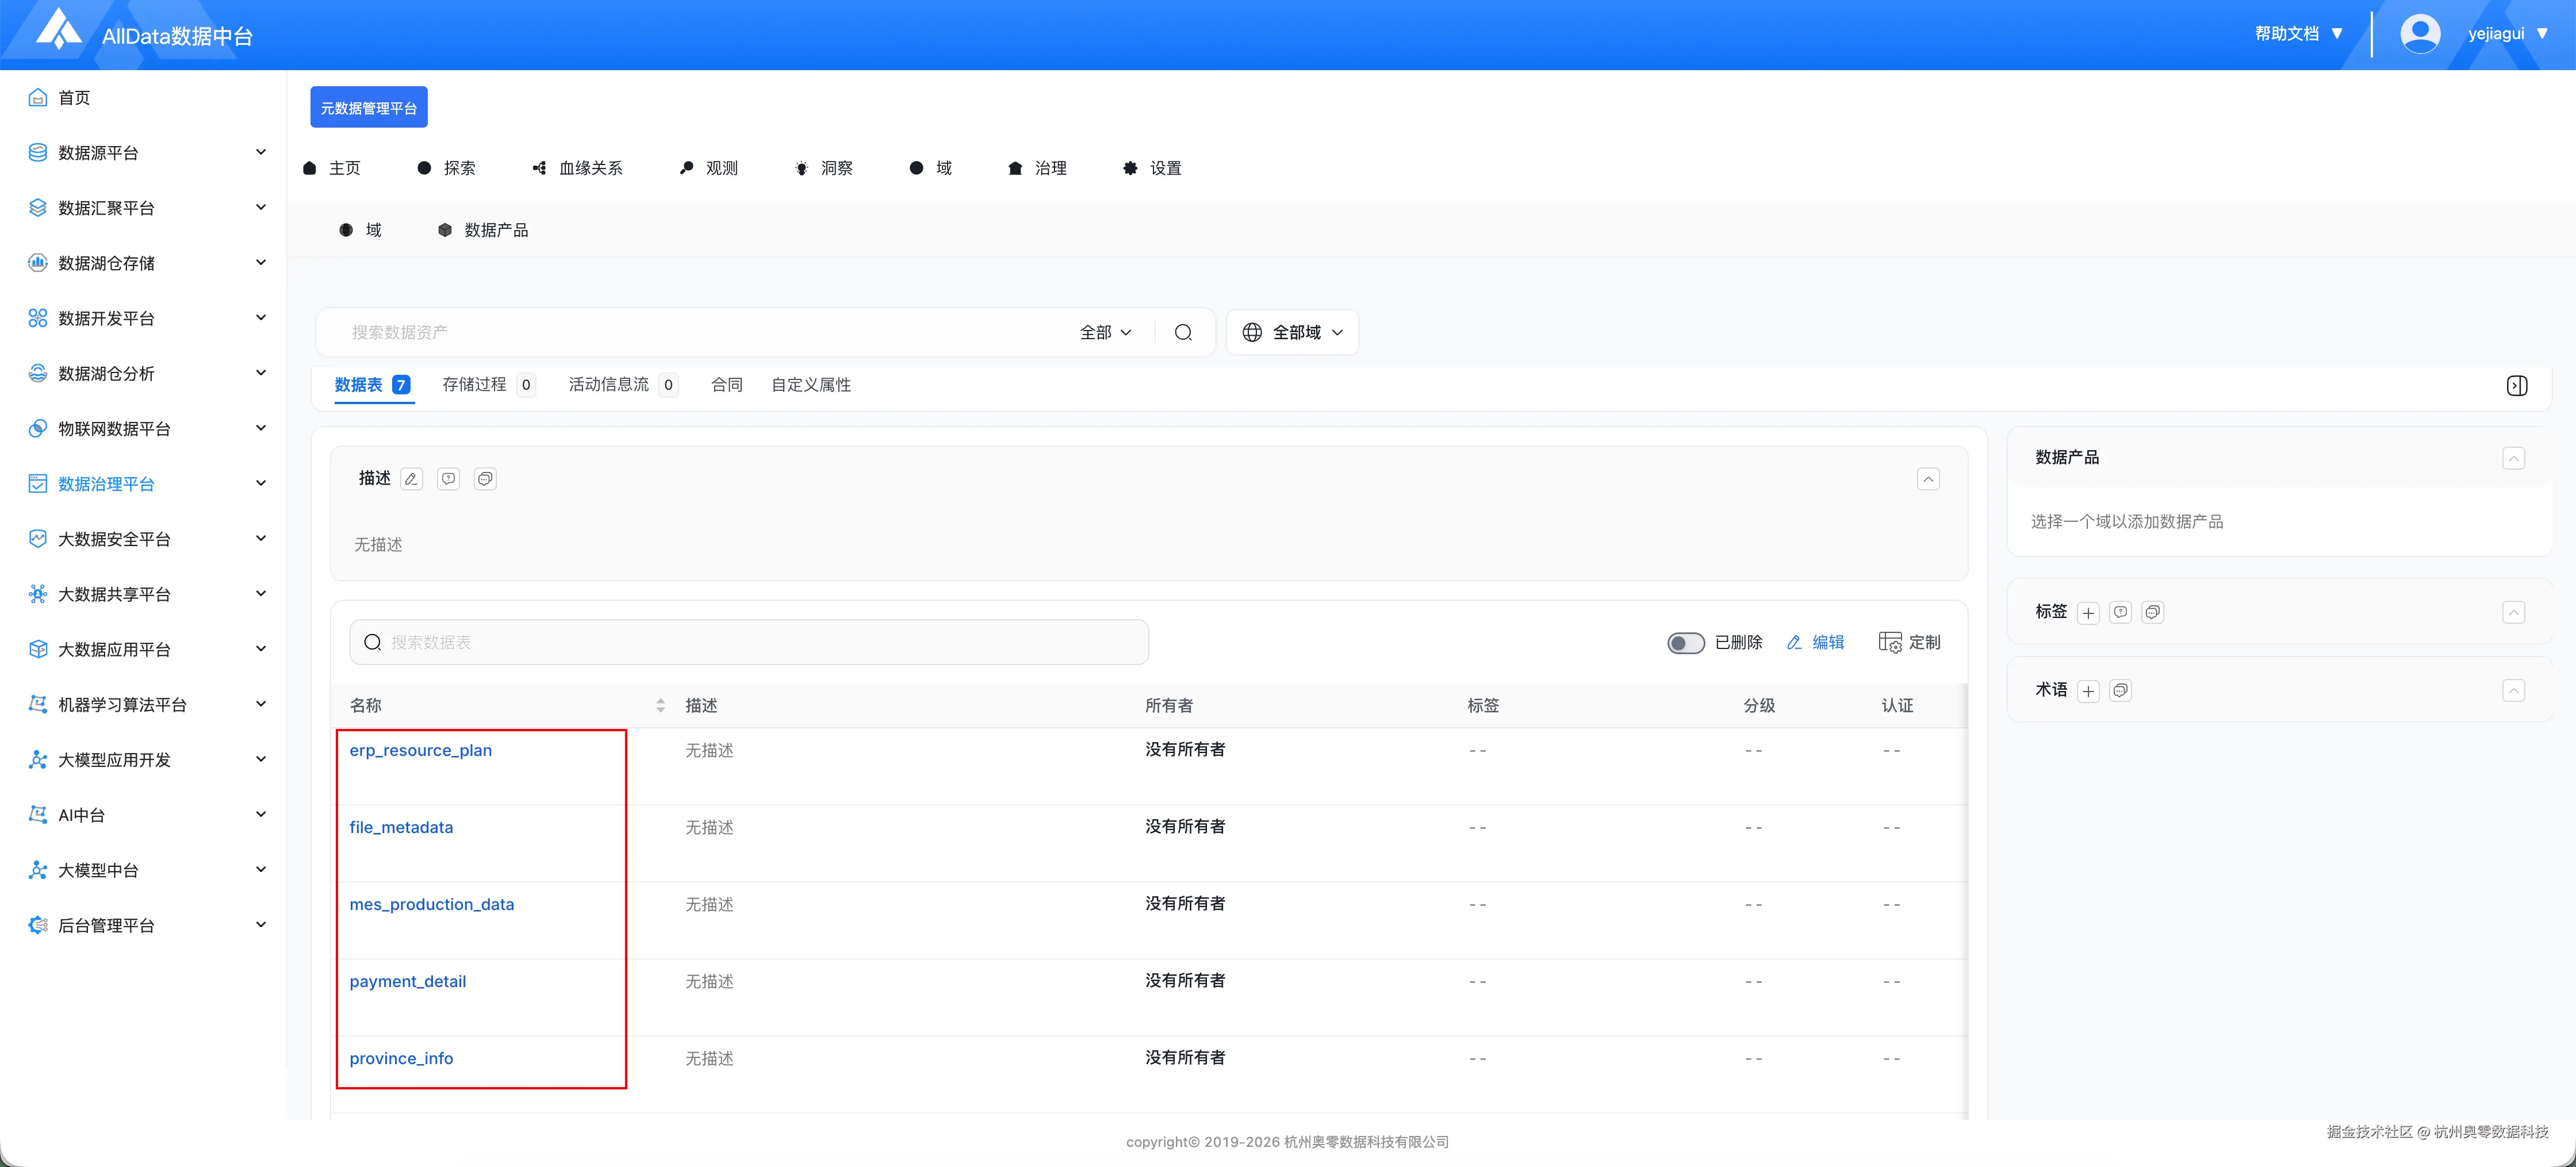Add a term with the 术语 plus icon
Viewport: 2576px width, 1167px height.
[2088, 691]
